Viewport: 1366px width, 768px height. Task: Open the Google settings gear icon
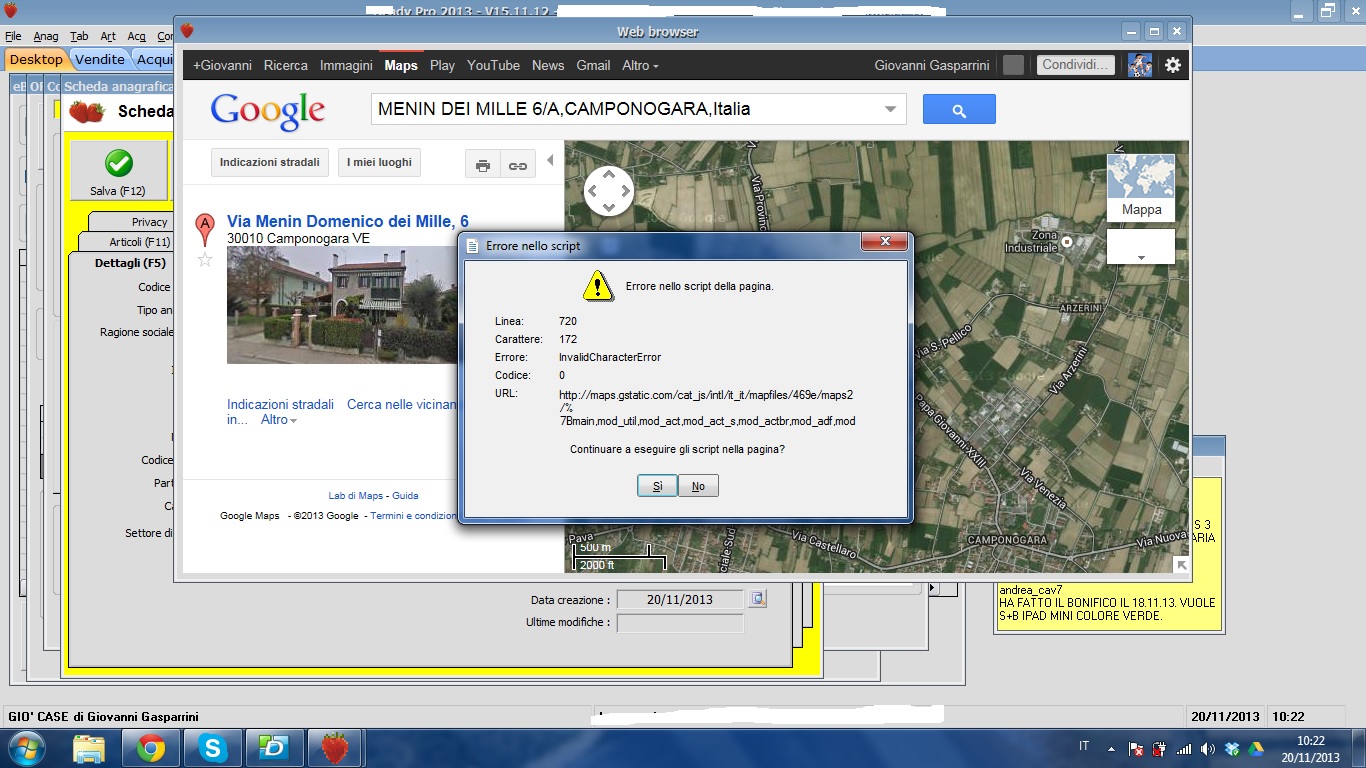pos(1173,65)
